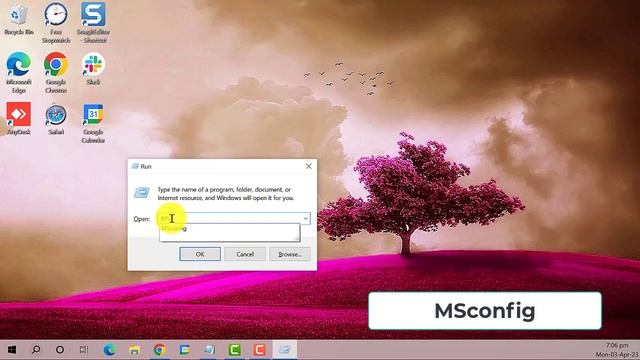Open the green Camtasia taskbar icon

point(235,350)
